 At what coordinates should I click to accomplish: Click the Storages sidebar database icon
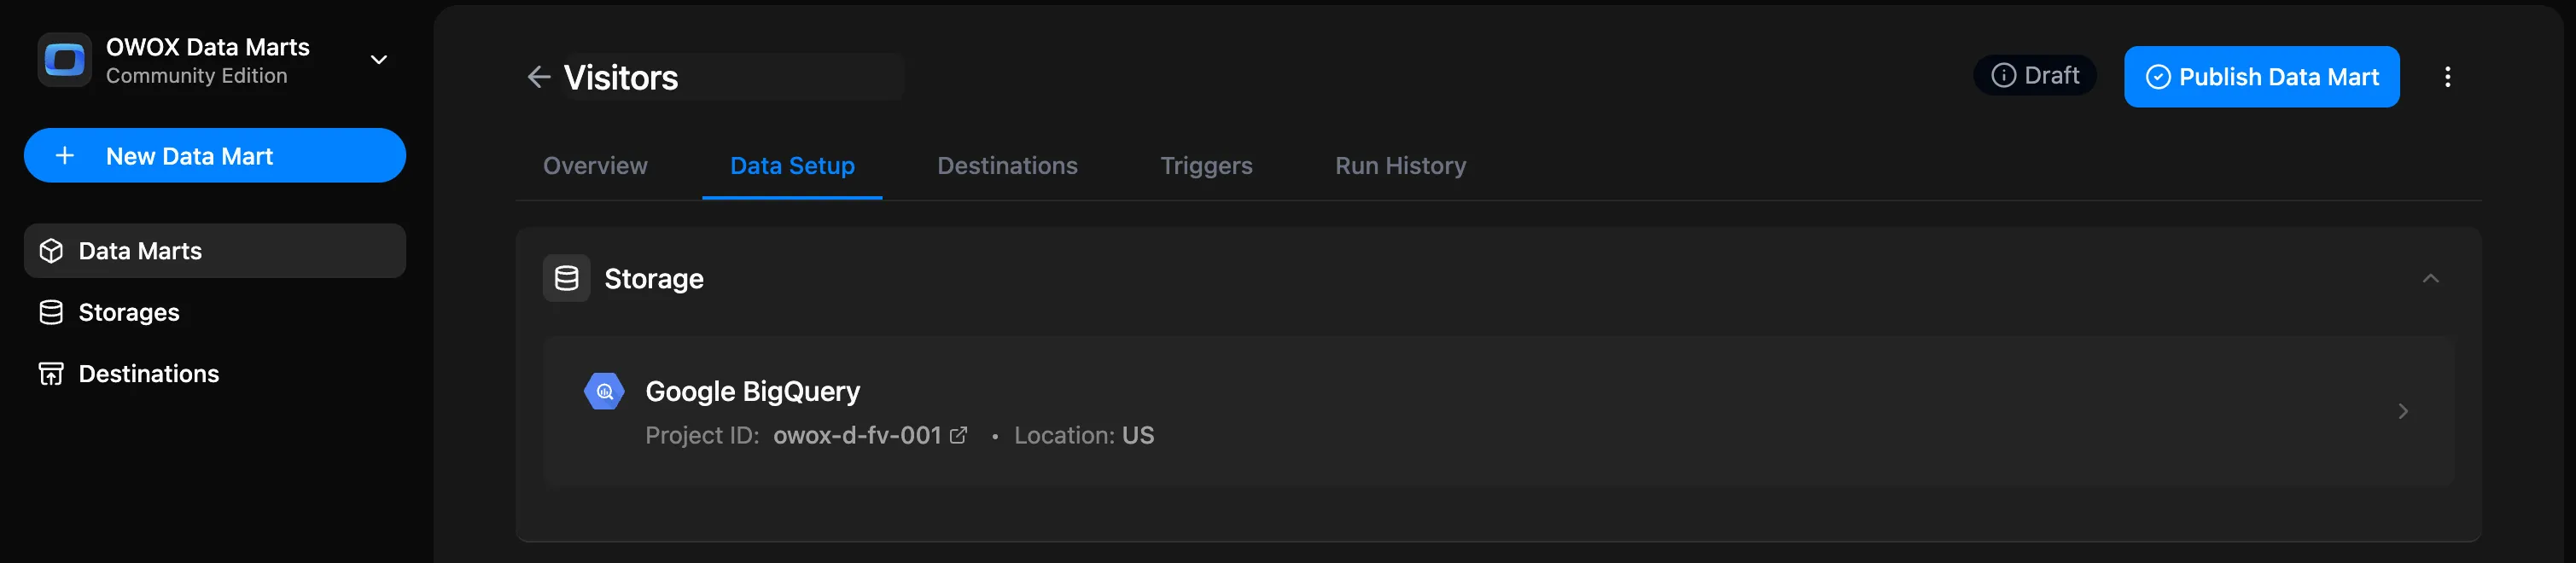(51, 313)
